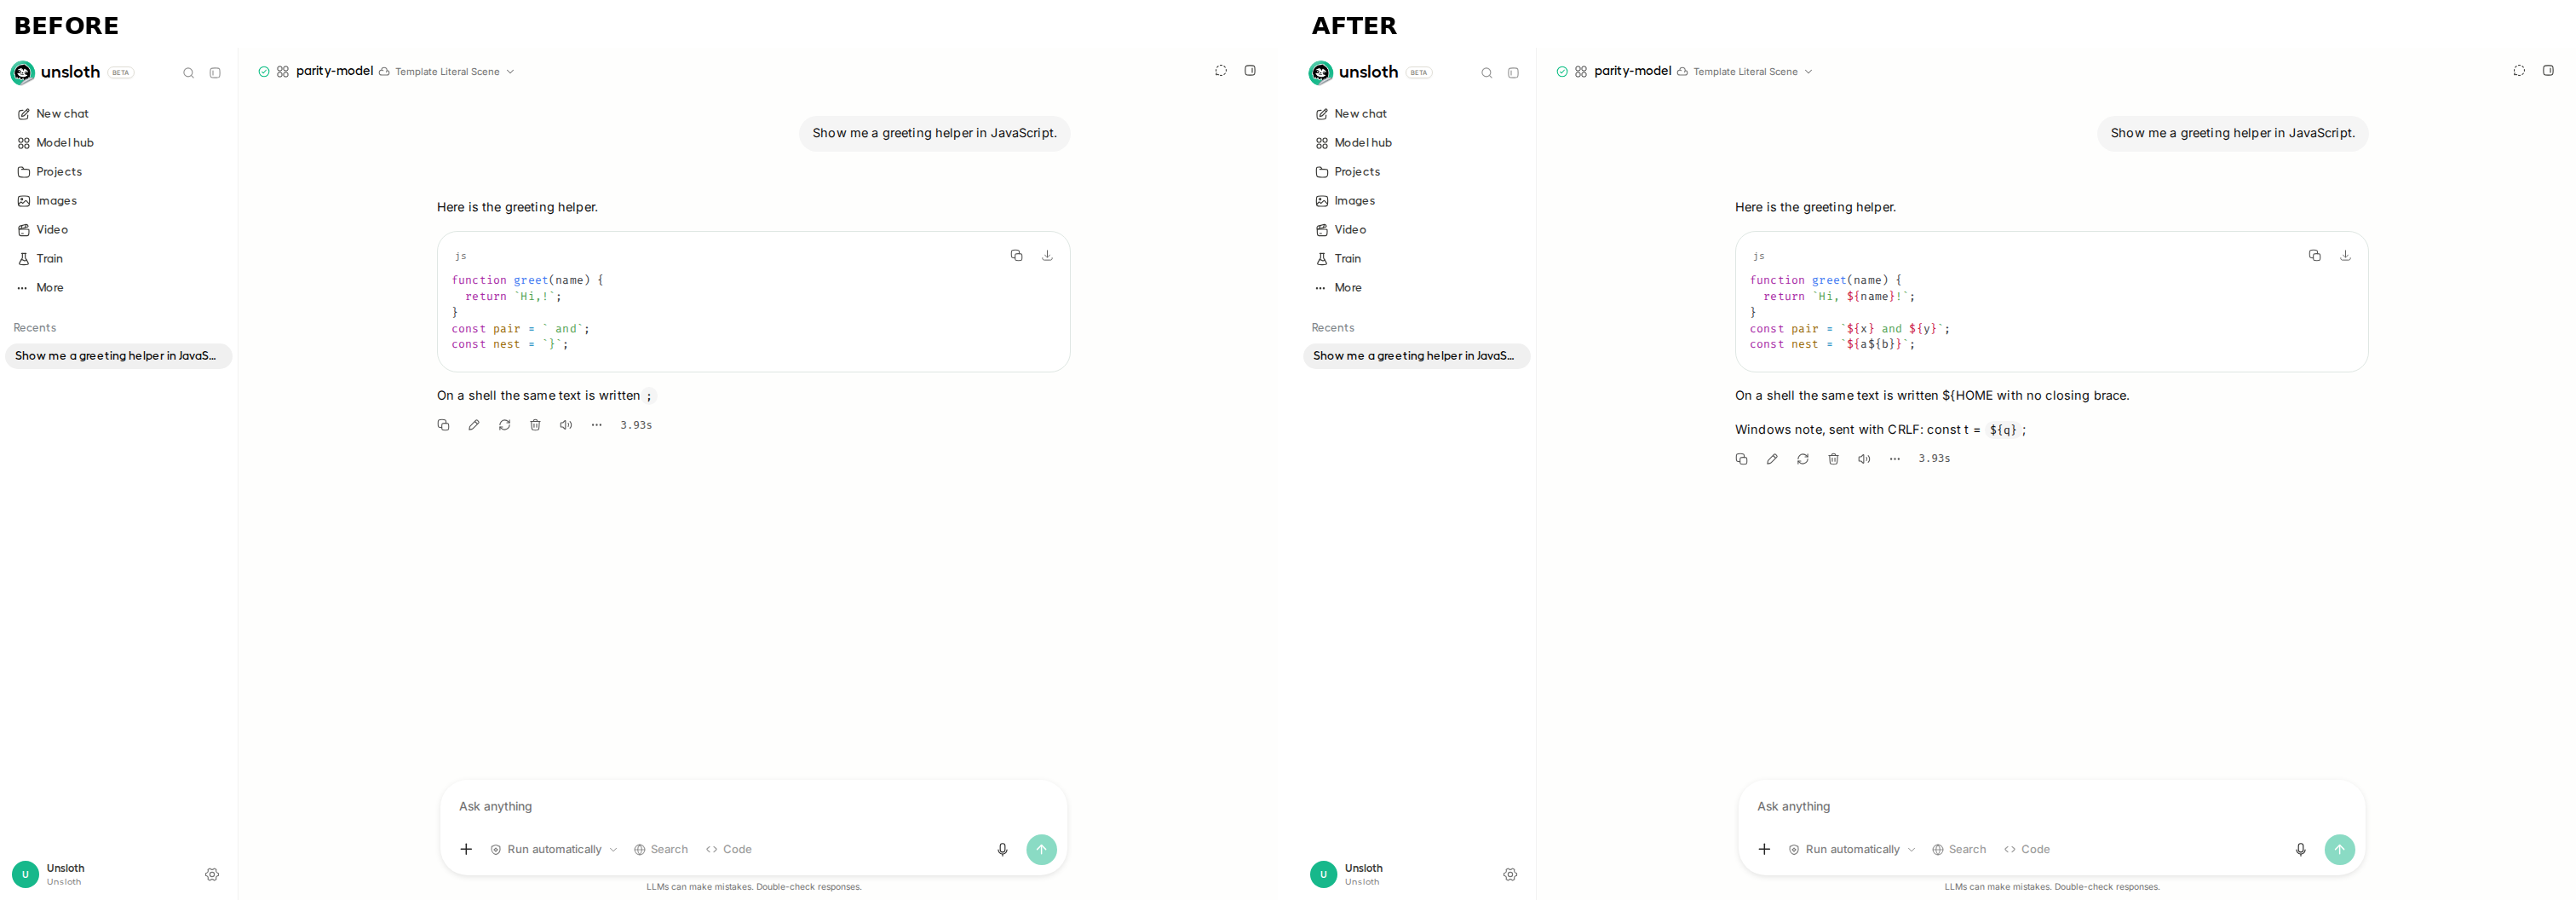Click the dashed-circle temporary chat icon in AFTER panel
Viewport: 2576px width, 900px height.
click(2519, 71)
